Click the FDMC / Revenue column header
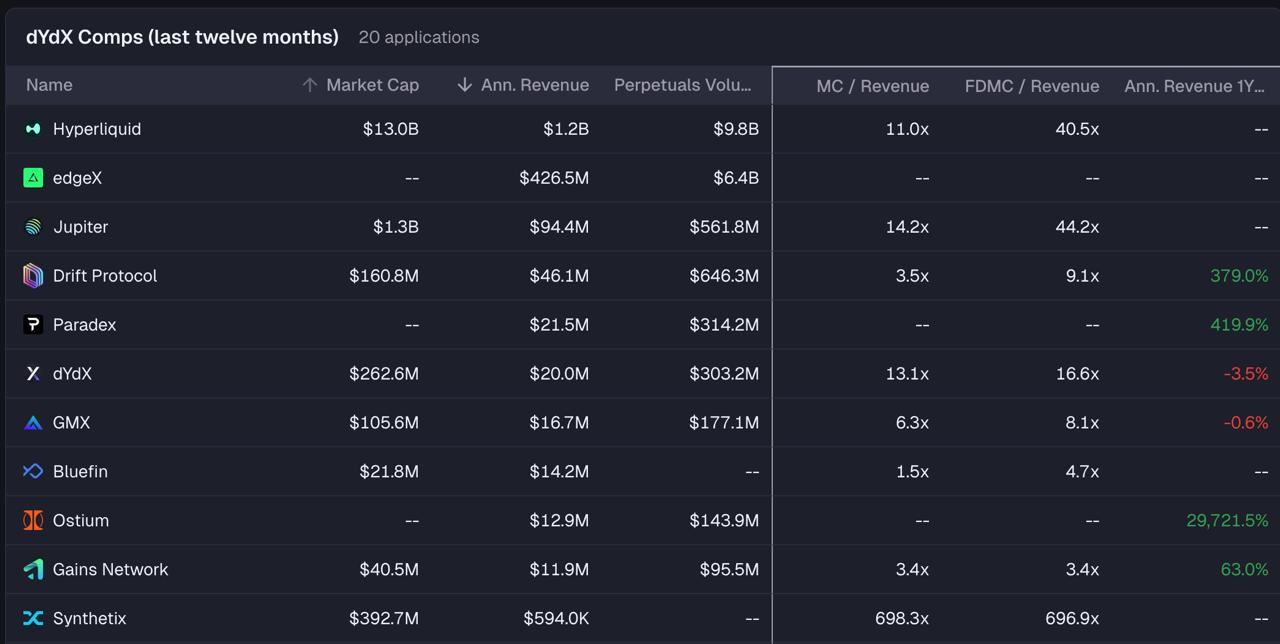1280x644 pixels. 1031,86
